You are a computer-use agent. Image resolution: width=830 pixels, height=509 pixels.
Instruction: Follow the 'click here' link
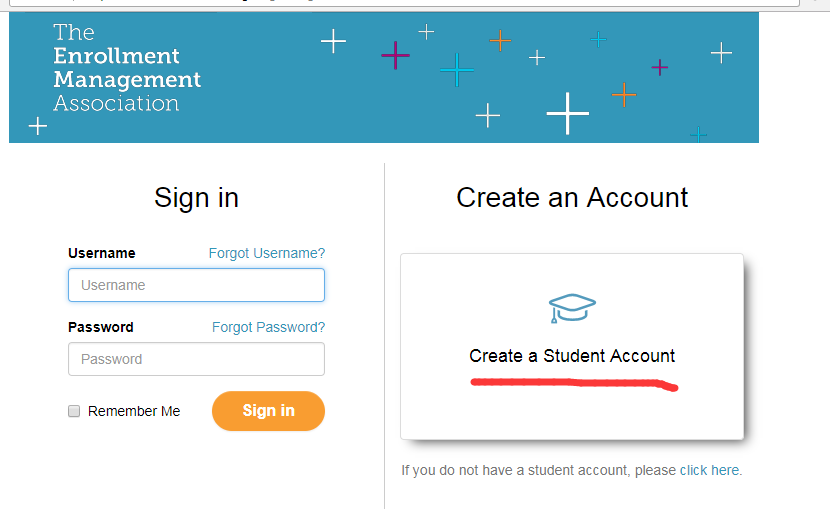click(709, 470)
